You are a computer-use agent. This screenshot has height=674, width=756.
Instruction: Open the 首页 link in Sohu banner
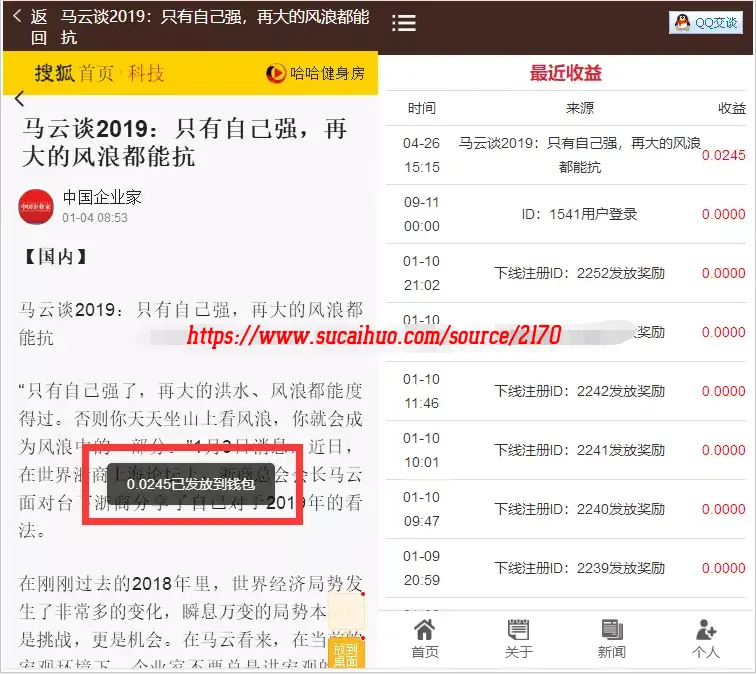click(x=96, y=73)
